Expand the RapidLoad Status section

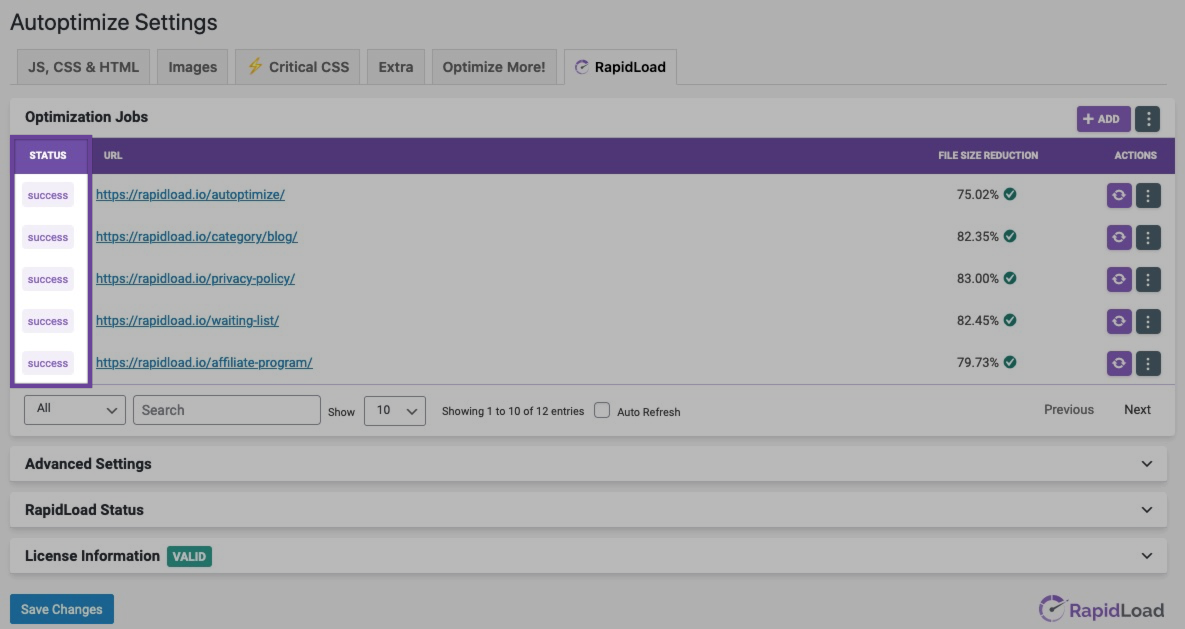[x=588, y=510]
